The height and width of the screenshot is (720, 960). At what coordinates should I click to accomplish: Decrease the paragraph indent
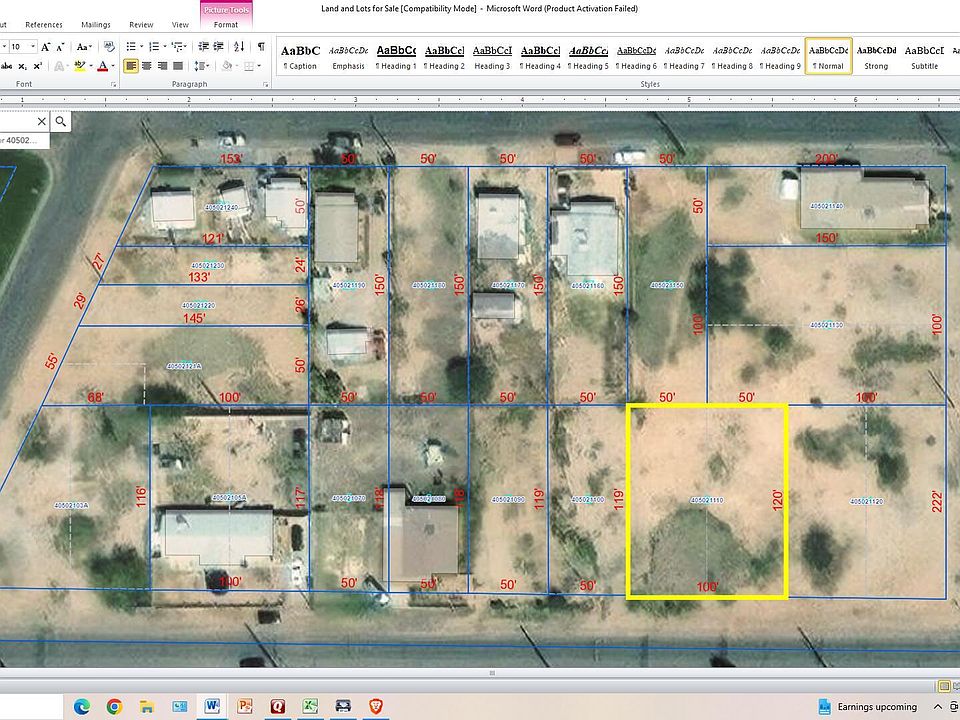[204, 47]
